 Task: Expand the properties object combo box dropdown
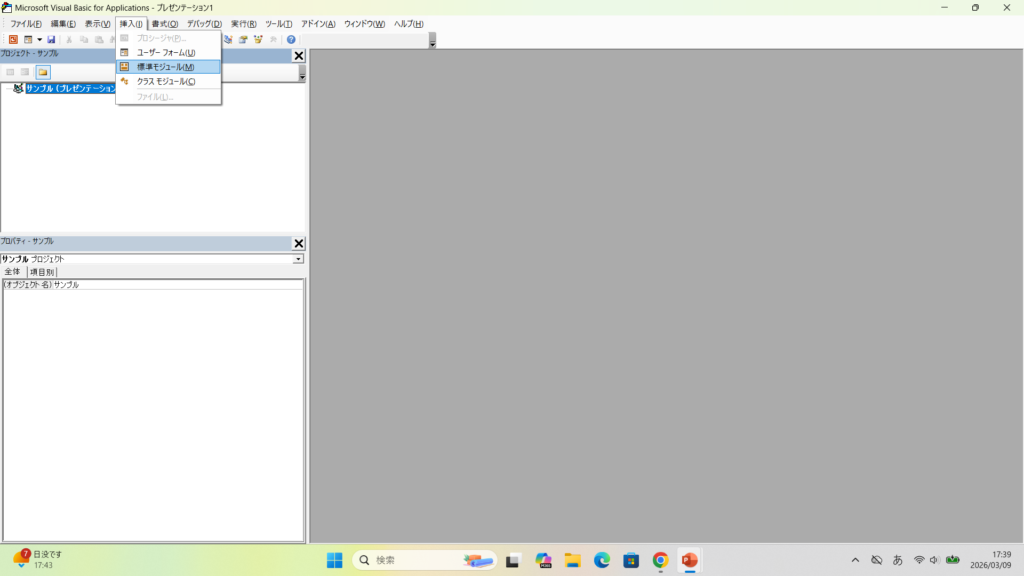(298, 259)
